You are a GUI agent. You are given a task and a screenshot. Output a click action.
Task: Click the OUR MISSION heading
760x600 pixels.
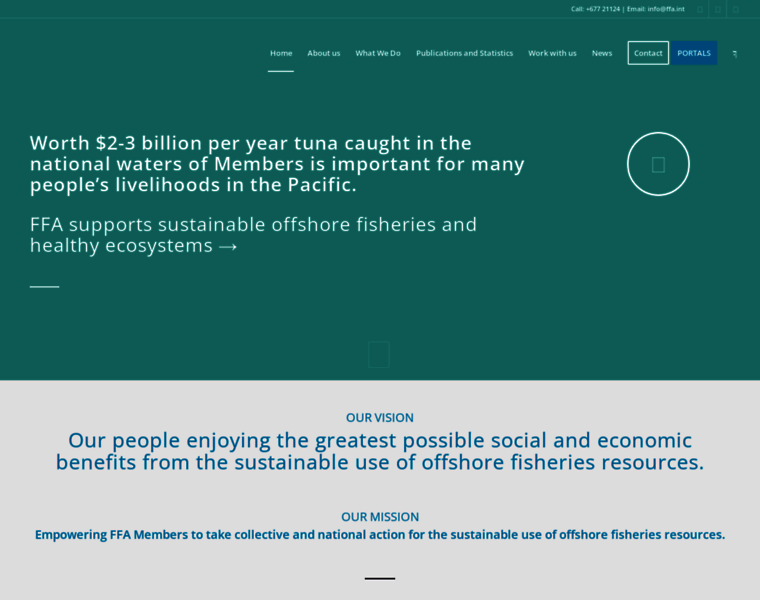click(x=380, y=517)
